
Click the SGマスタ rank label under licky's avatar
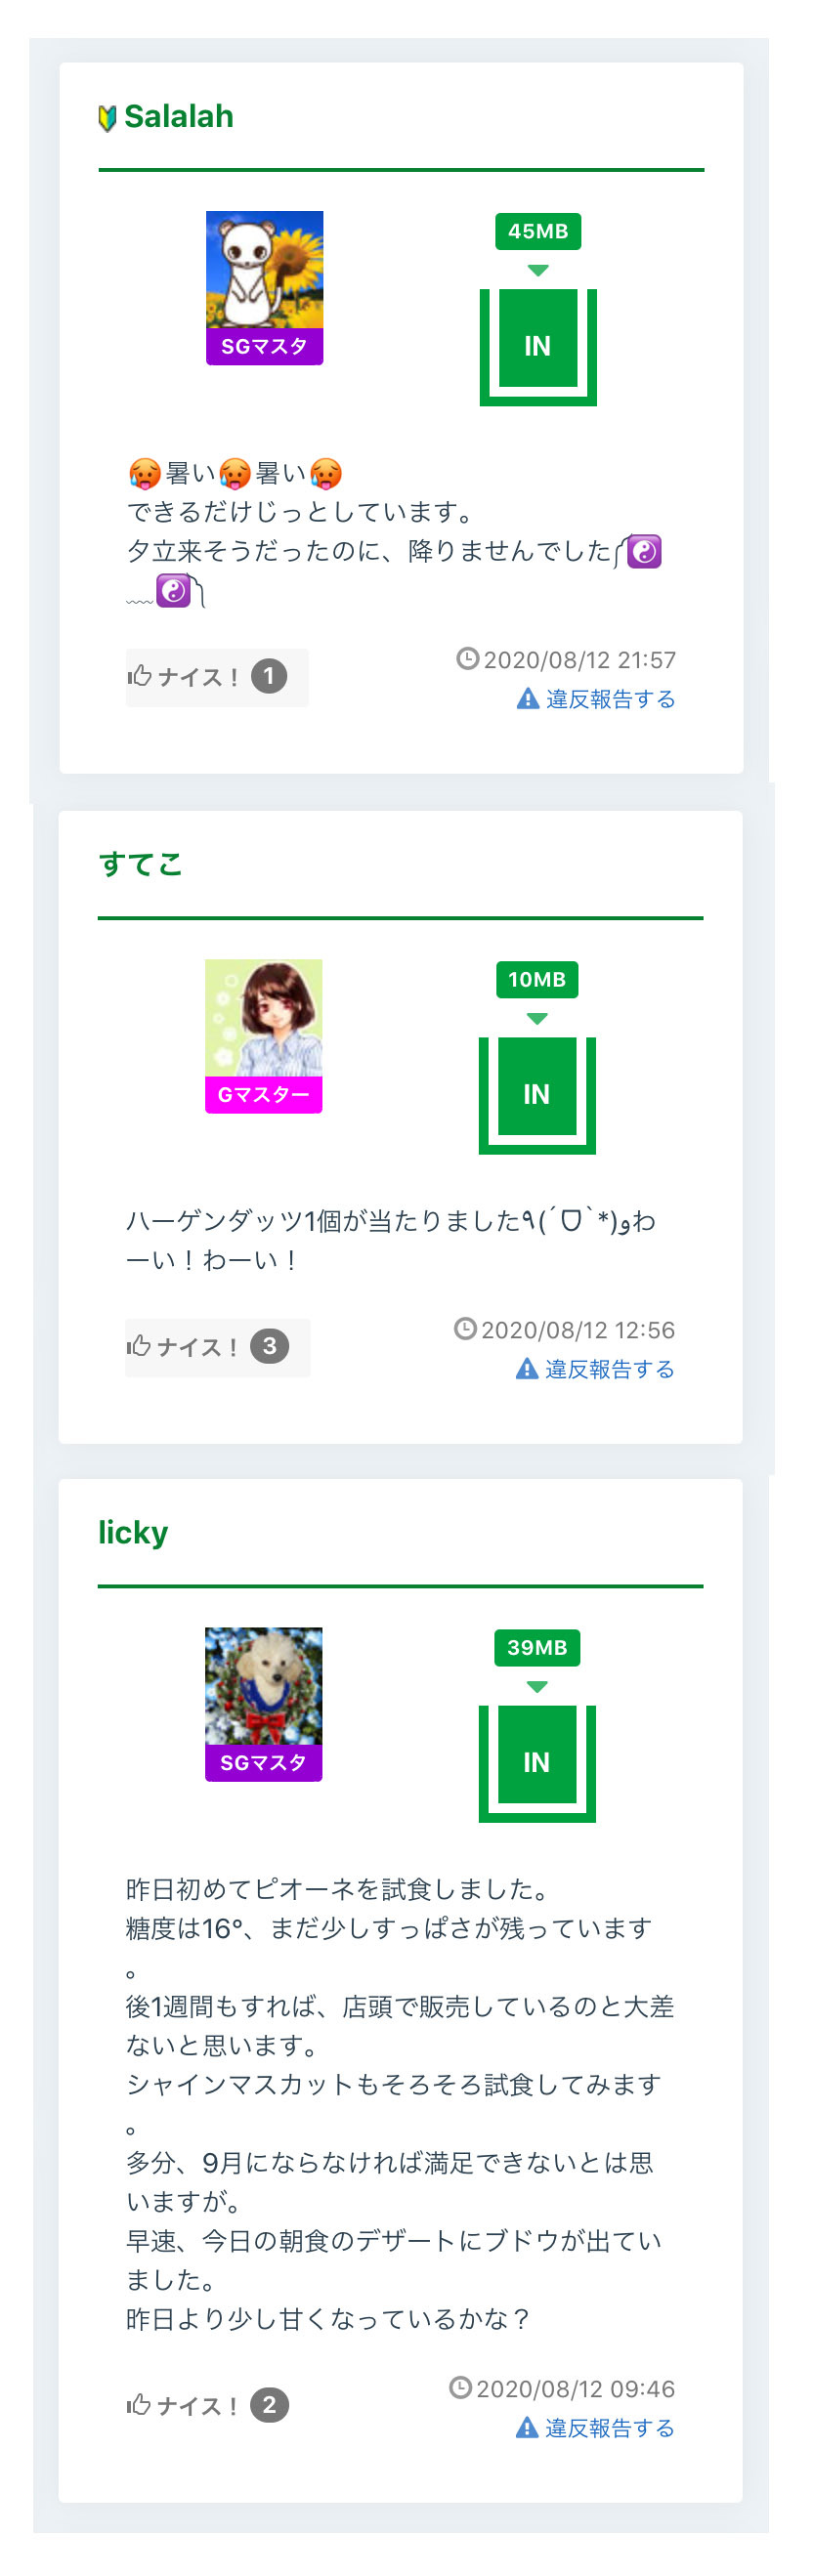pos(263,1763)
